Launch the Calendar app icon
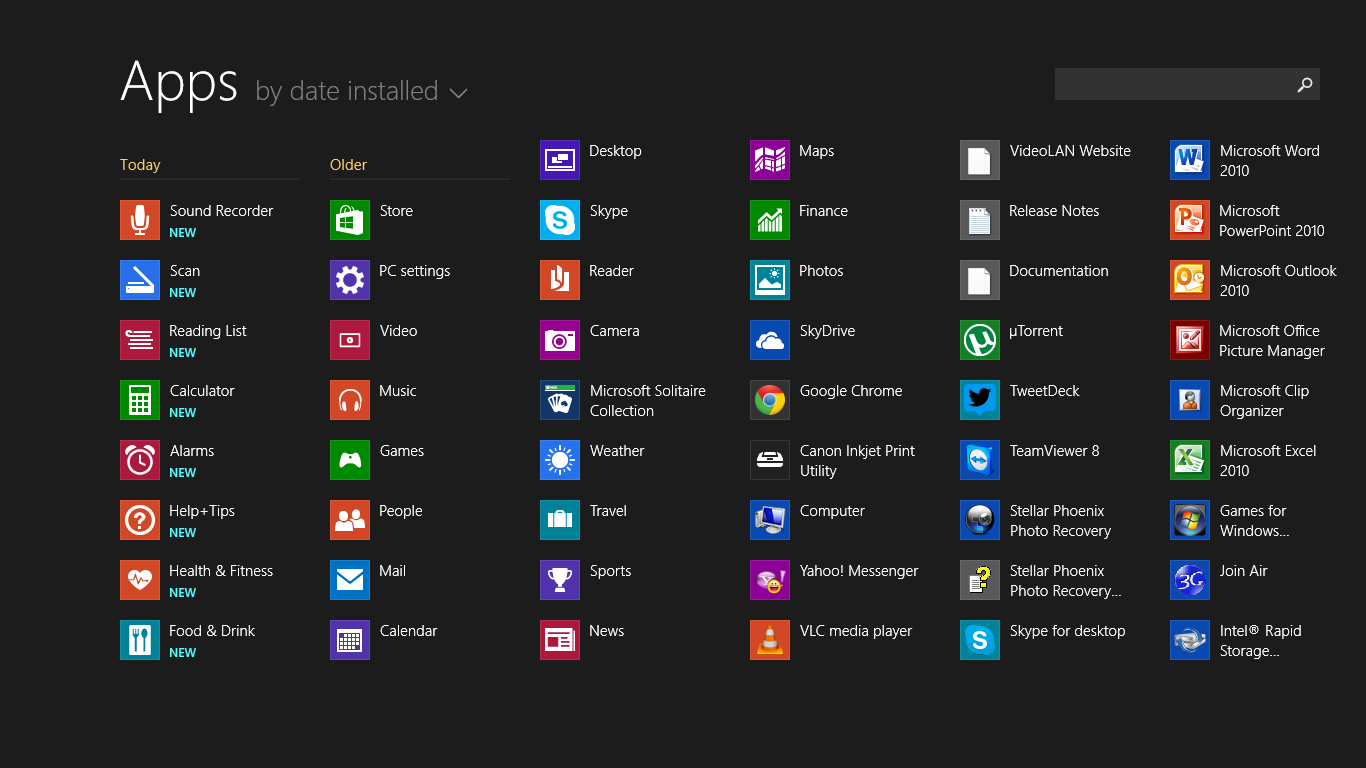Screen dimensions: 1366x768 tap(350, 640)
